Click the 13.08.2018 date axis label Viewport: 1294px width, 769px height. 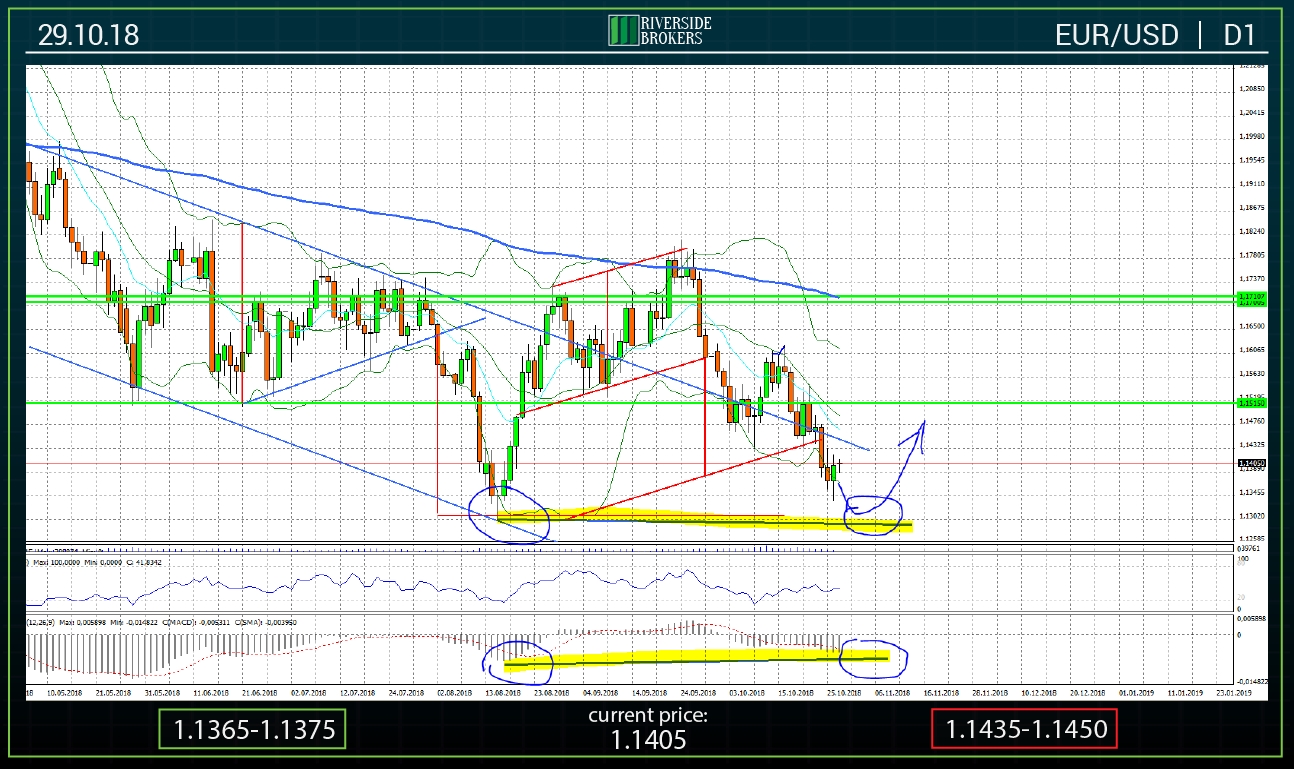[x=503, y=691]
